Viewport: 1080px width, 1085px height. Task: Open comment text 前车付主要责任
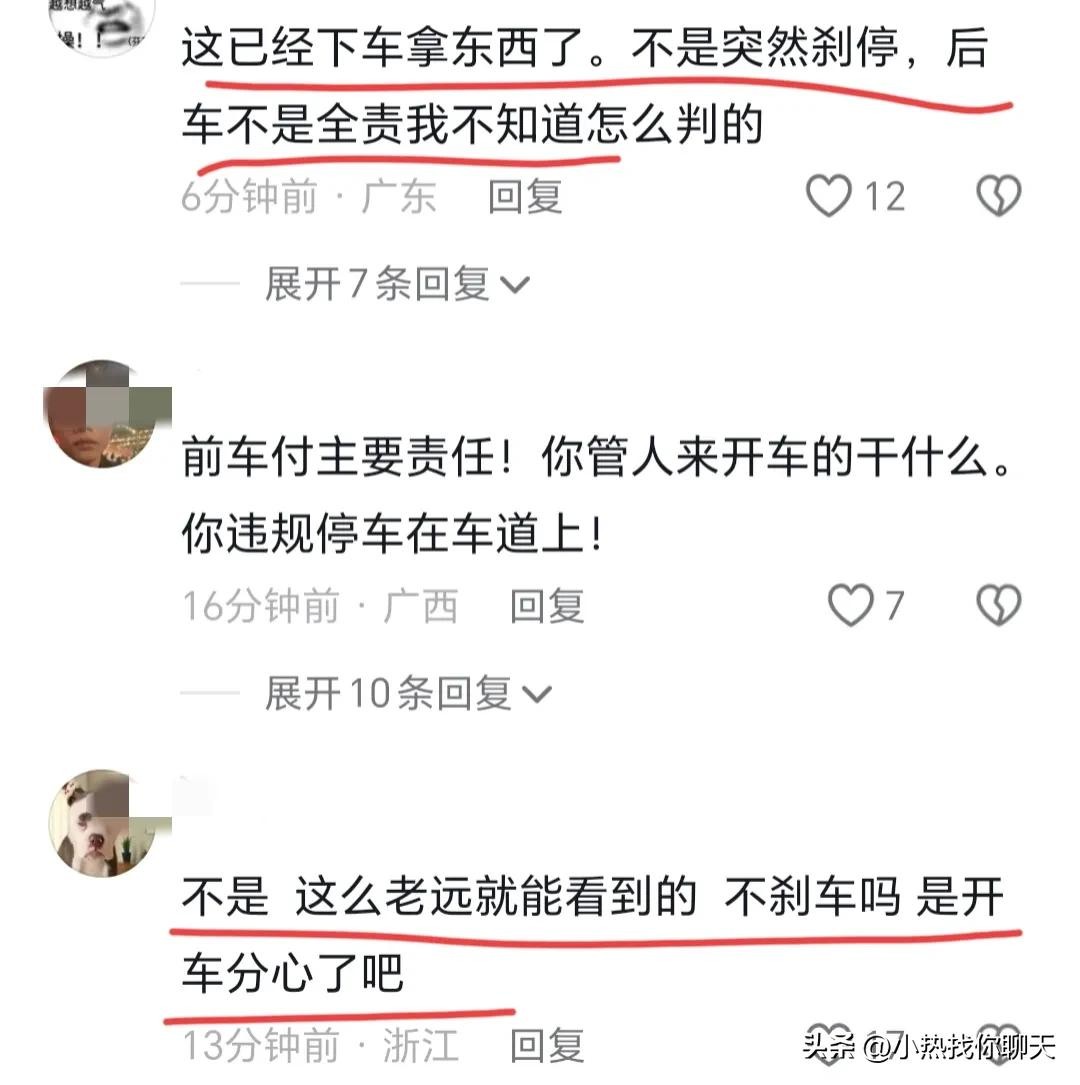(x=597, y=495)
